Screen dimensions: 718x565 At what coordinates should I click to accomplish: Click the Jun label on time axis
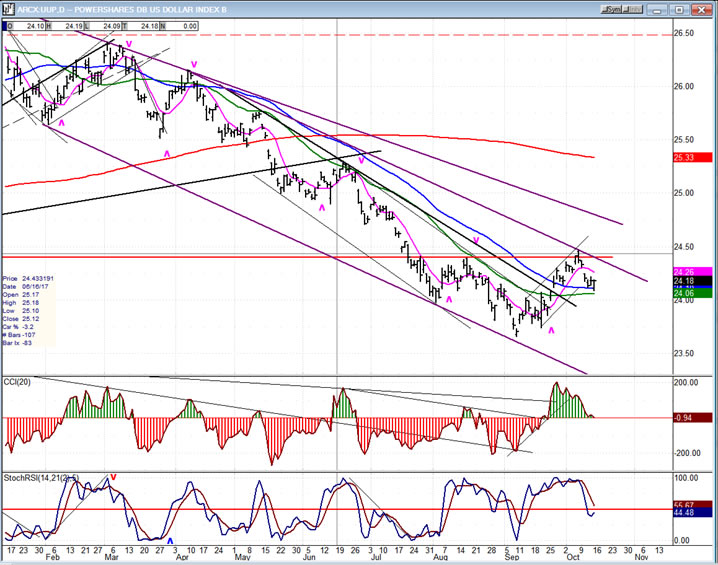(x=310, y=557)
